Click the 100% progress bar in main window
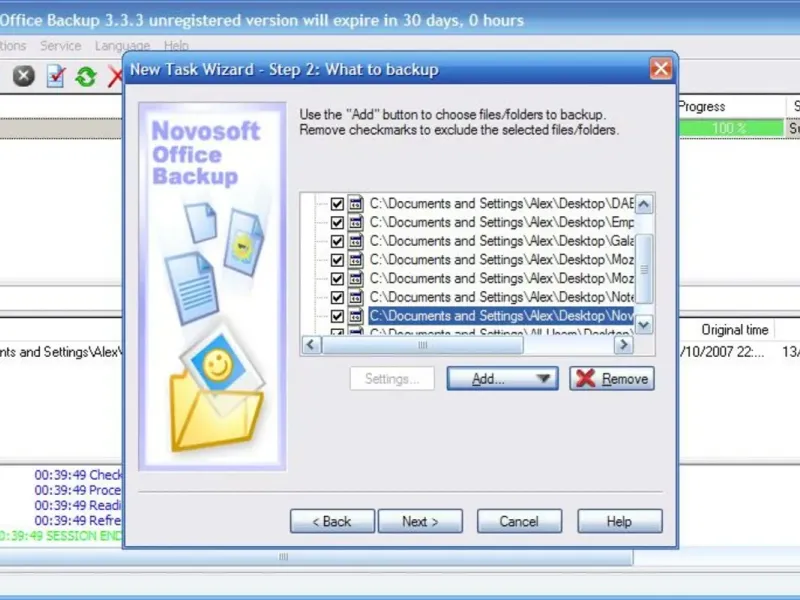 click(x=730, y=128)
